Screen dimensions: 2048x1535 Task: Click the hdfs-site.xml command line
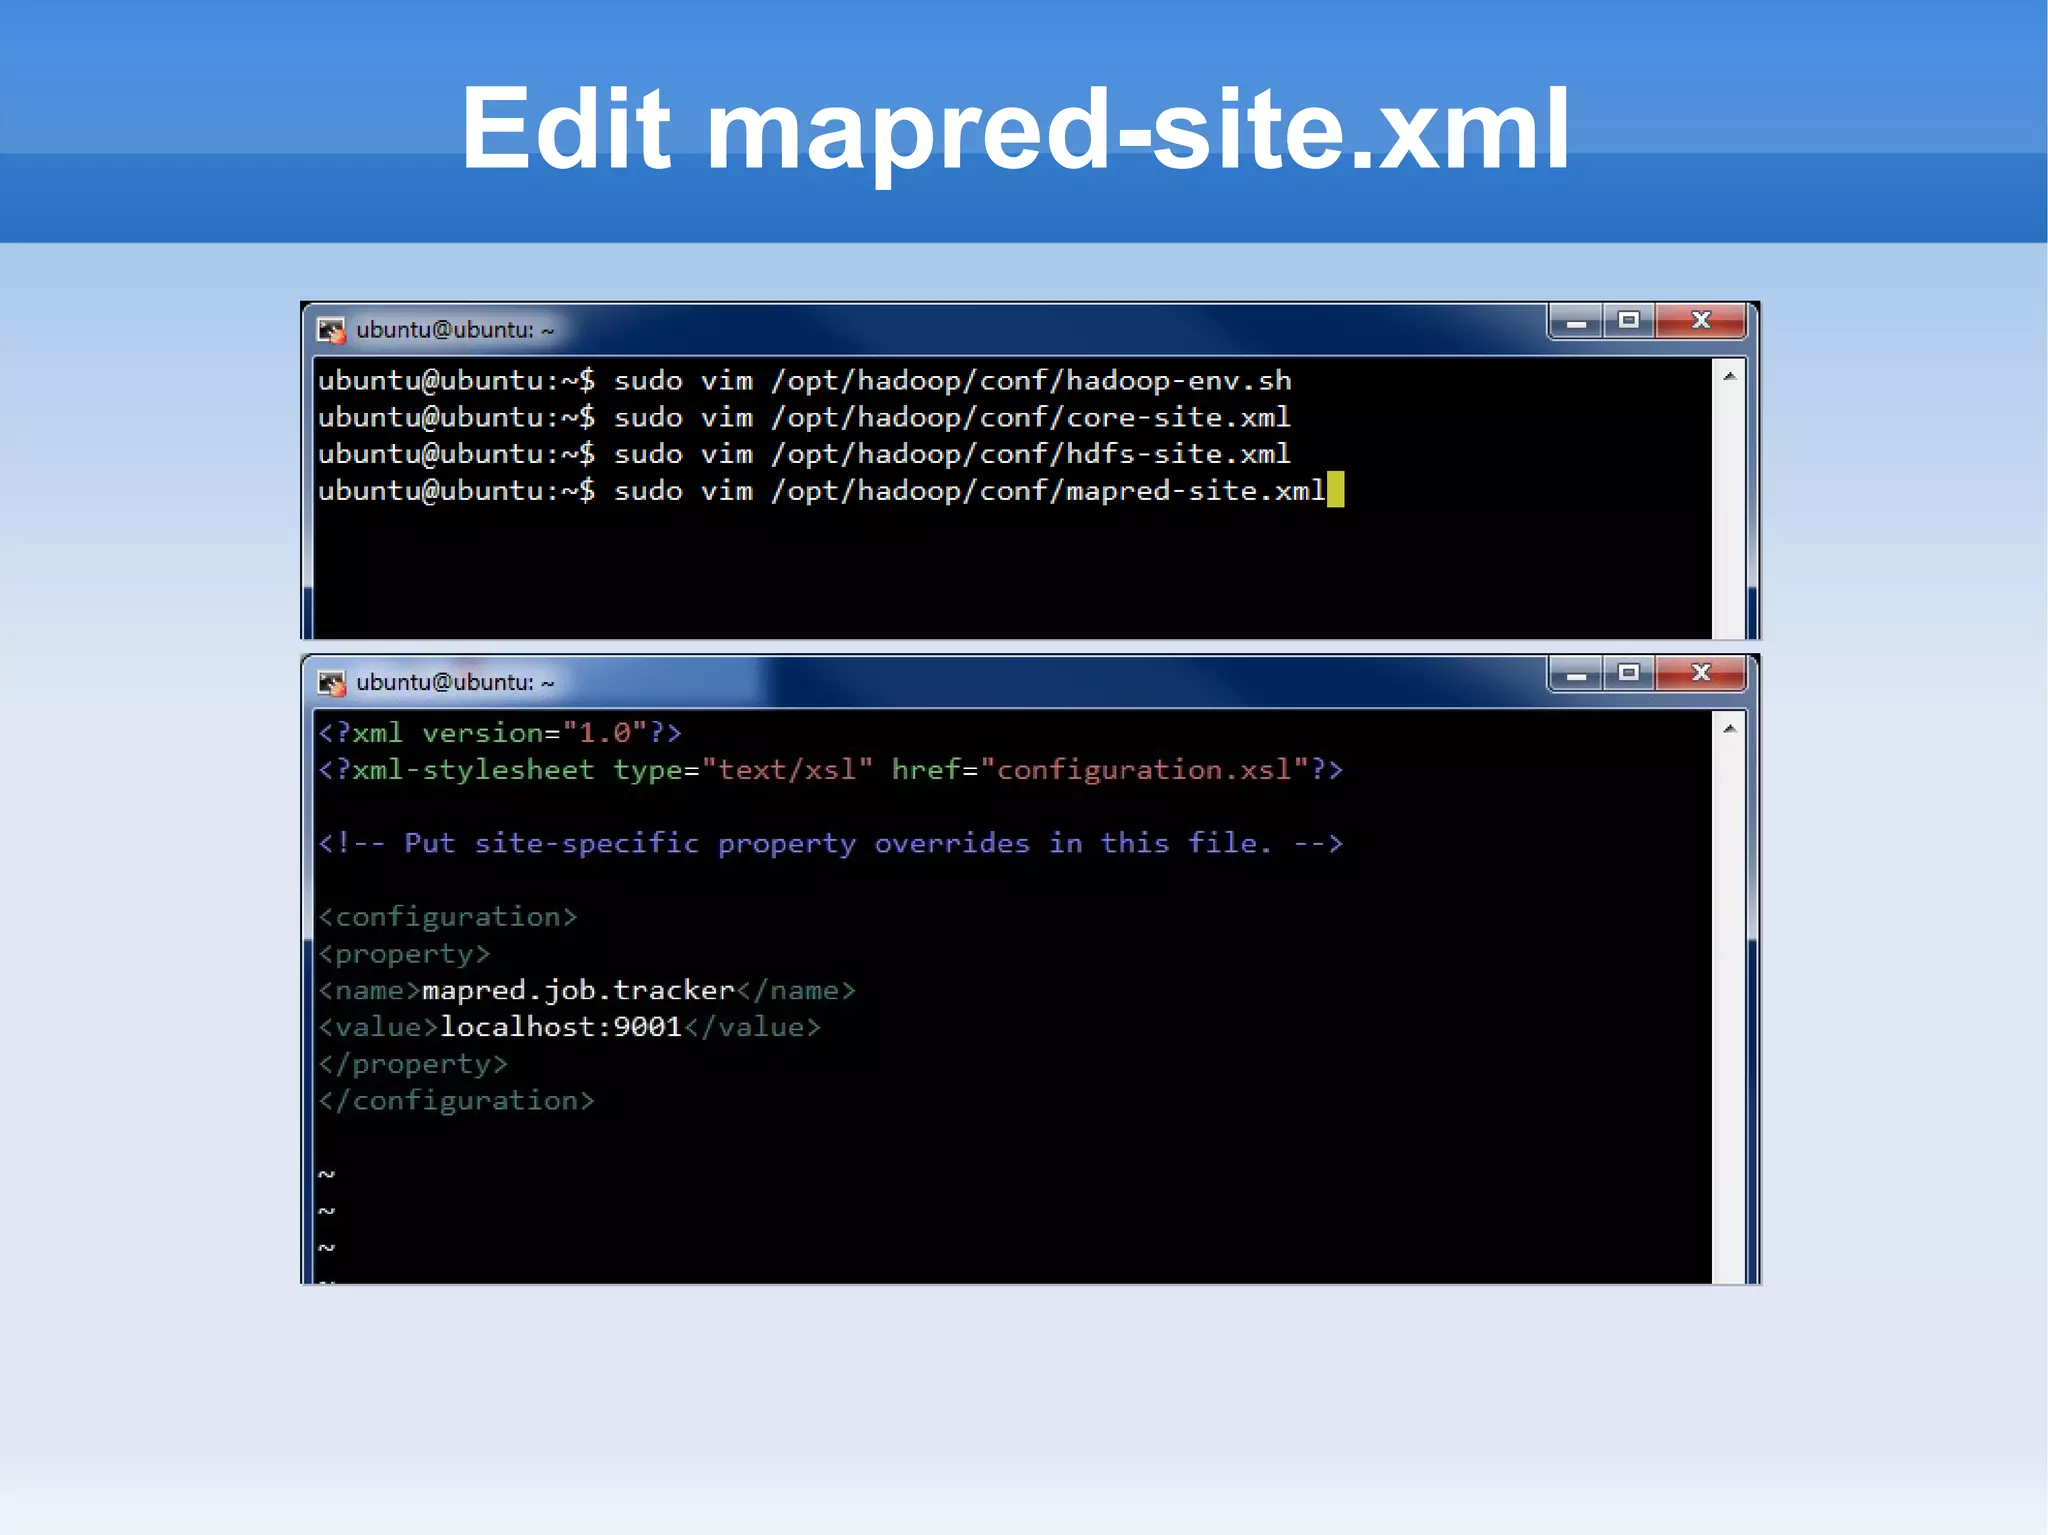[x=805, y=454]
